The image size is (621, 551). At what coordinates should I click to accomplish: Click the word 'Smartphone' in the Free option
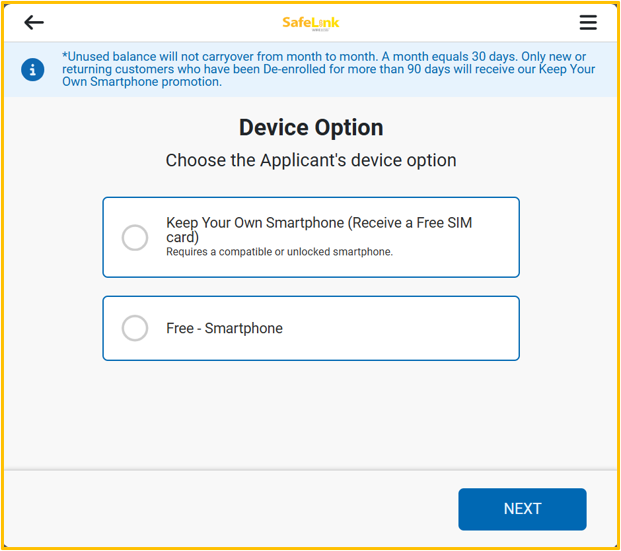(x=244, y=328)
